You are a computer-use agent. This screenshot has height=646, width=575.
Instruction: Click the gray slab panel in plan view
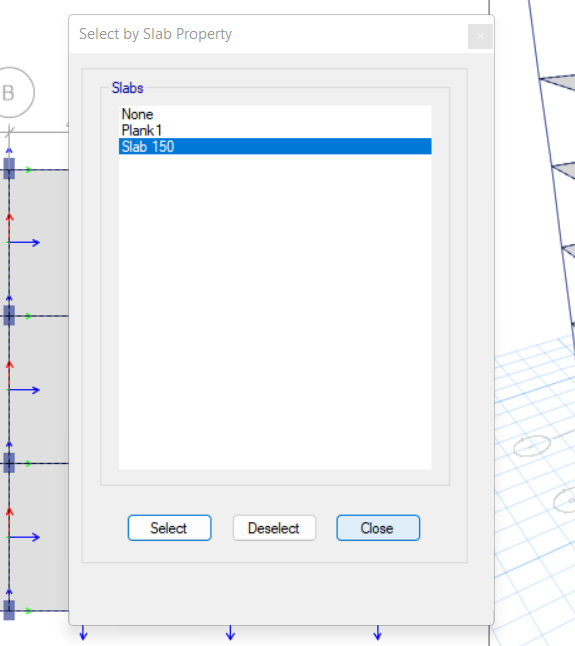(39, 280)
